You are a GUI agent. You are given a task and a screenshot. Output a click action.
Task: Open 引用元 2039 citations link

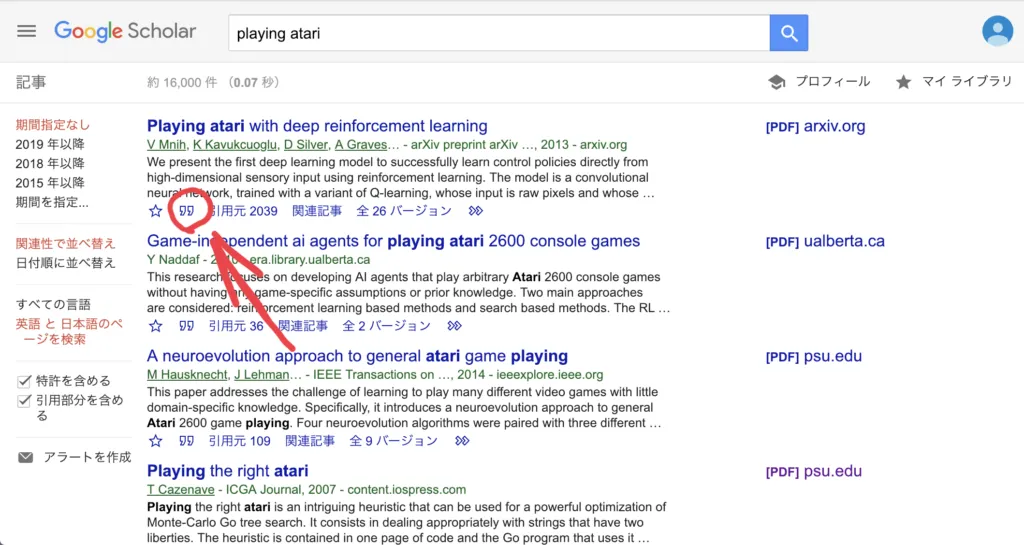(x=243, y=211)
